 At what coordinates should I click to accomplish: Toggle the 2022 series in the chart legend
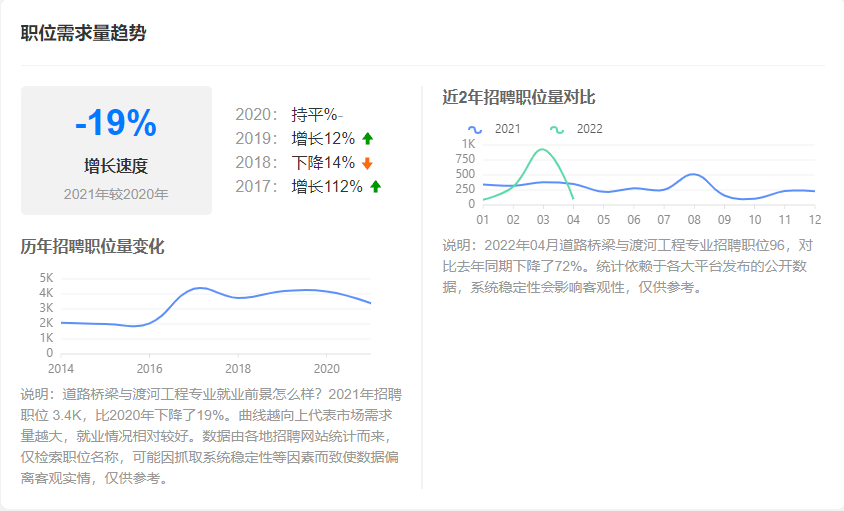pyautogui.click(x=576, y=129)
